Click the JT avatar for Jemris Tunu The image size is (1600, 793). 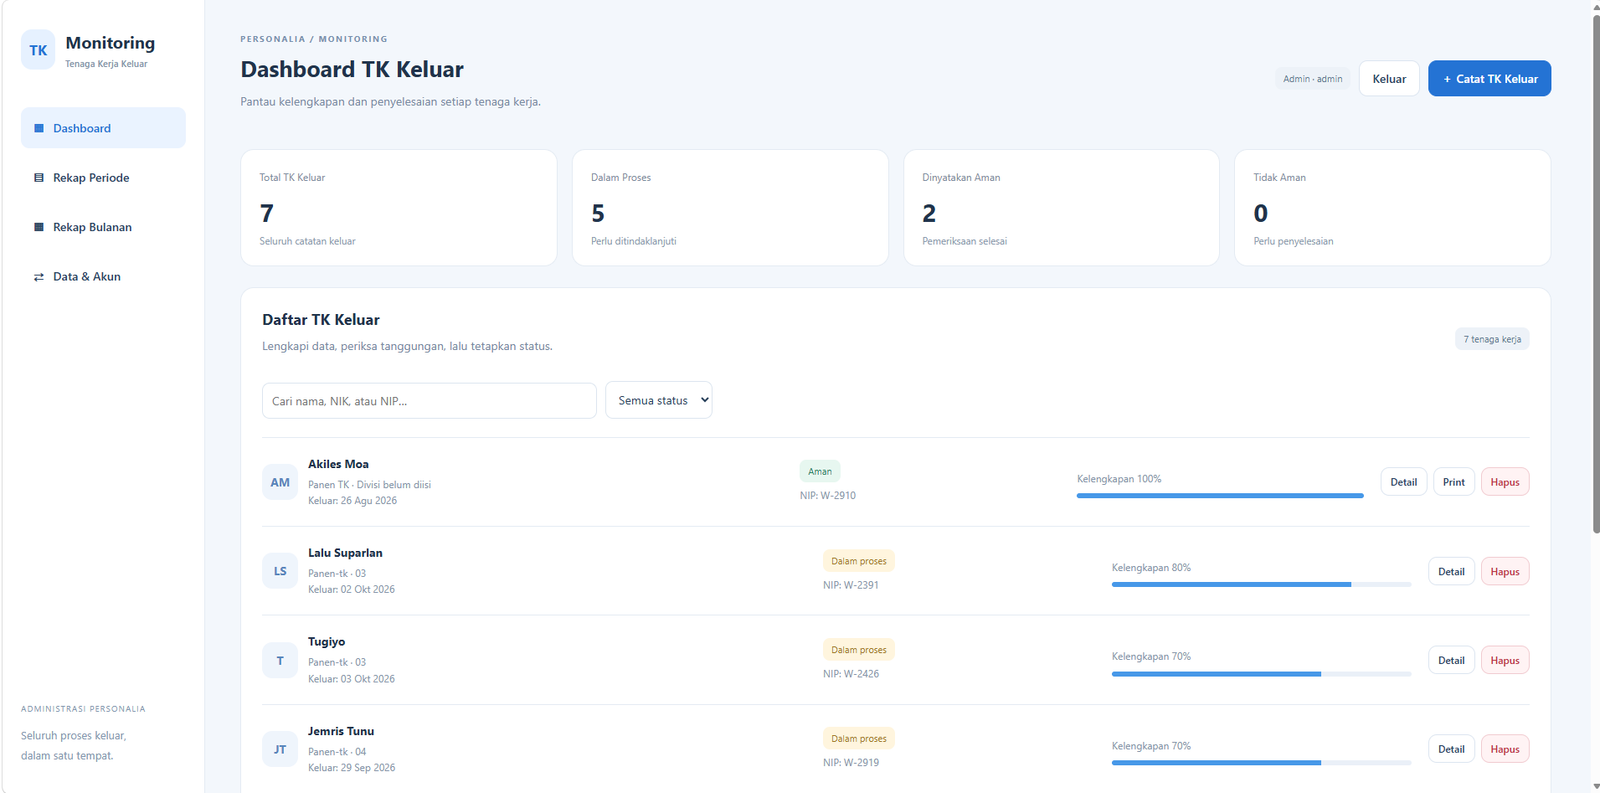[280, 749]
